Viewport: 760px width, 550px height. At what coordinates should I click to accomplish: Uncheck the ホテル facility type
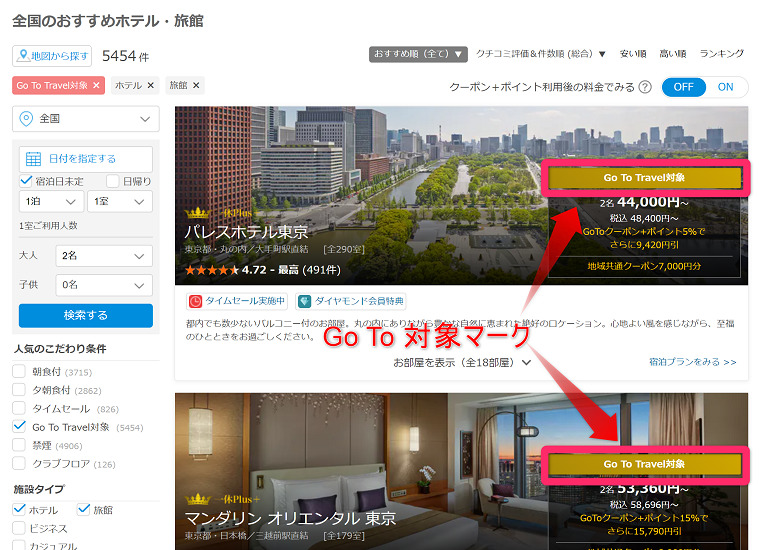point(19,510)
